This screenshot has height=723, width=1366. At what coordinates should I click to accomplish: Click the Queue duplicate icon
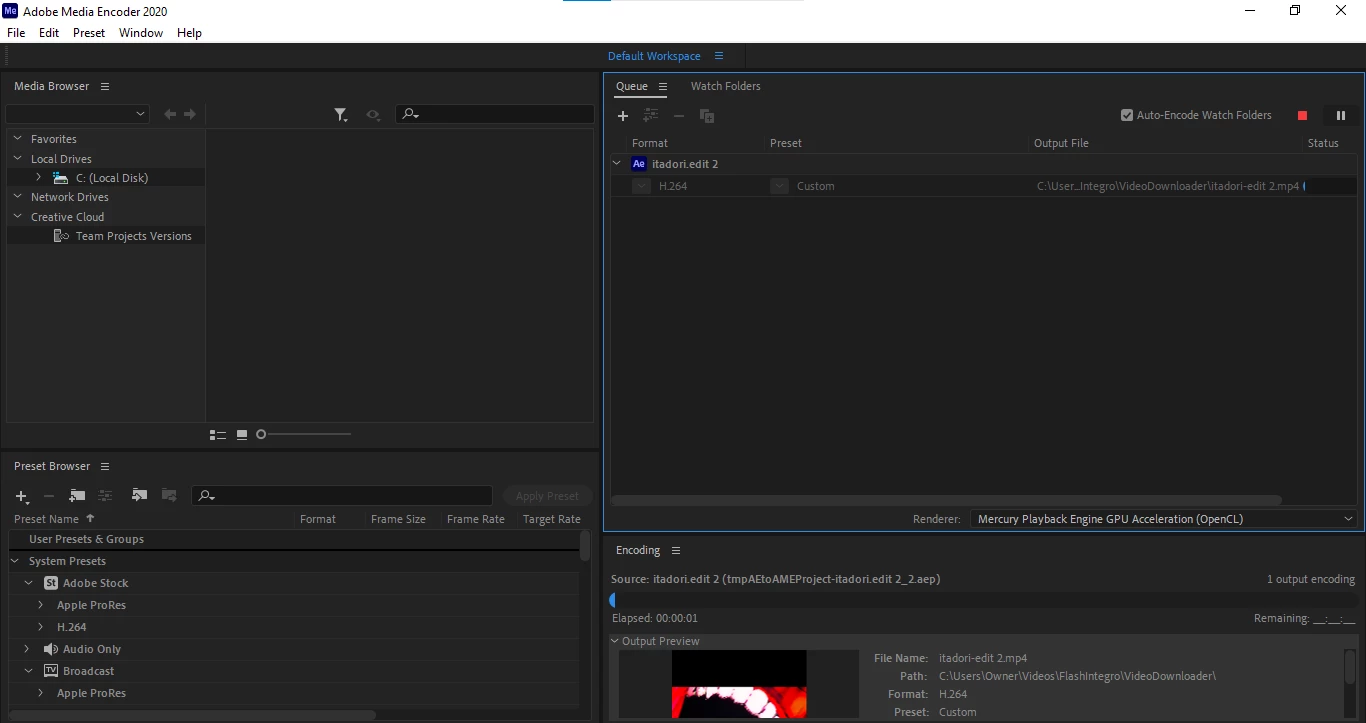[707, 116]
